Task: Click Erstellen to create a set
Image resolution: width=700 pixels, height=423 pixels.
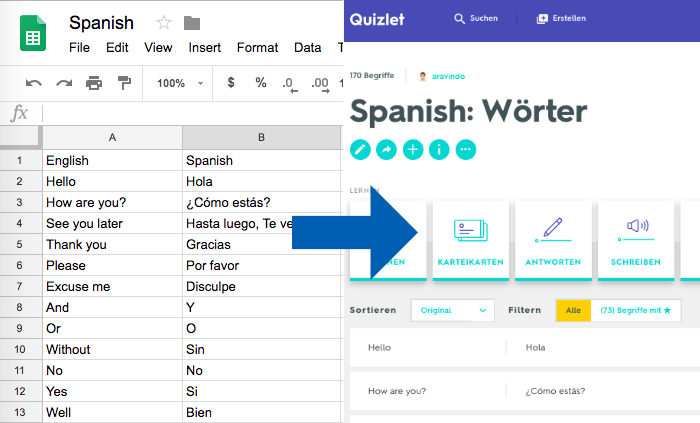Action: point(561,18)
